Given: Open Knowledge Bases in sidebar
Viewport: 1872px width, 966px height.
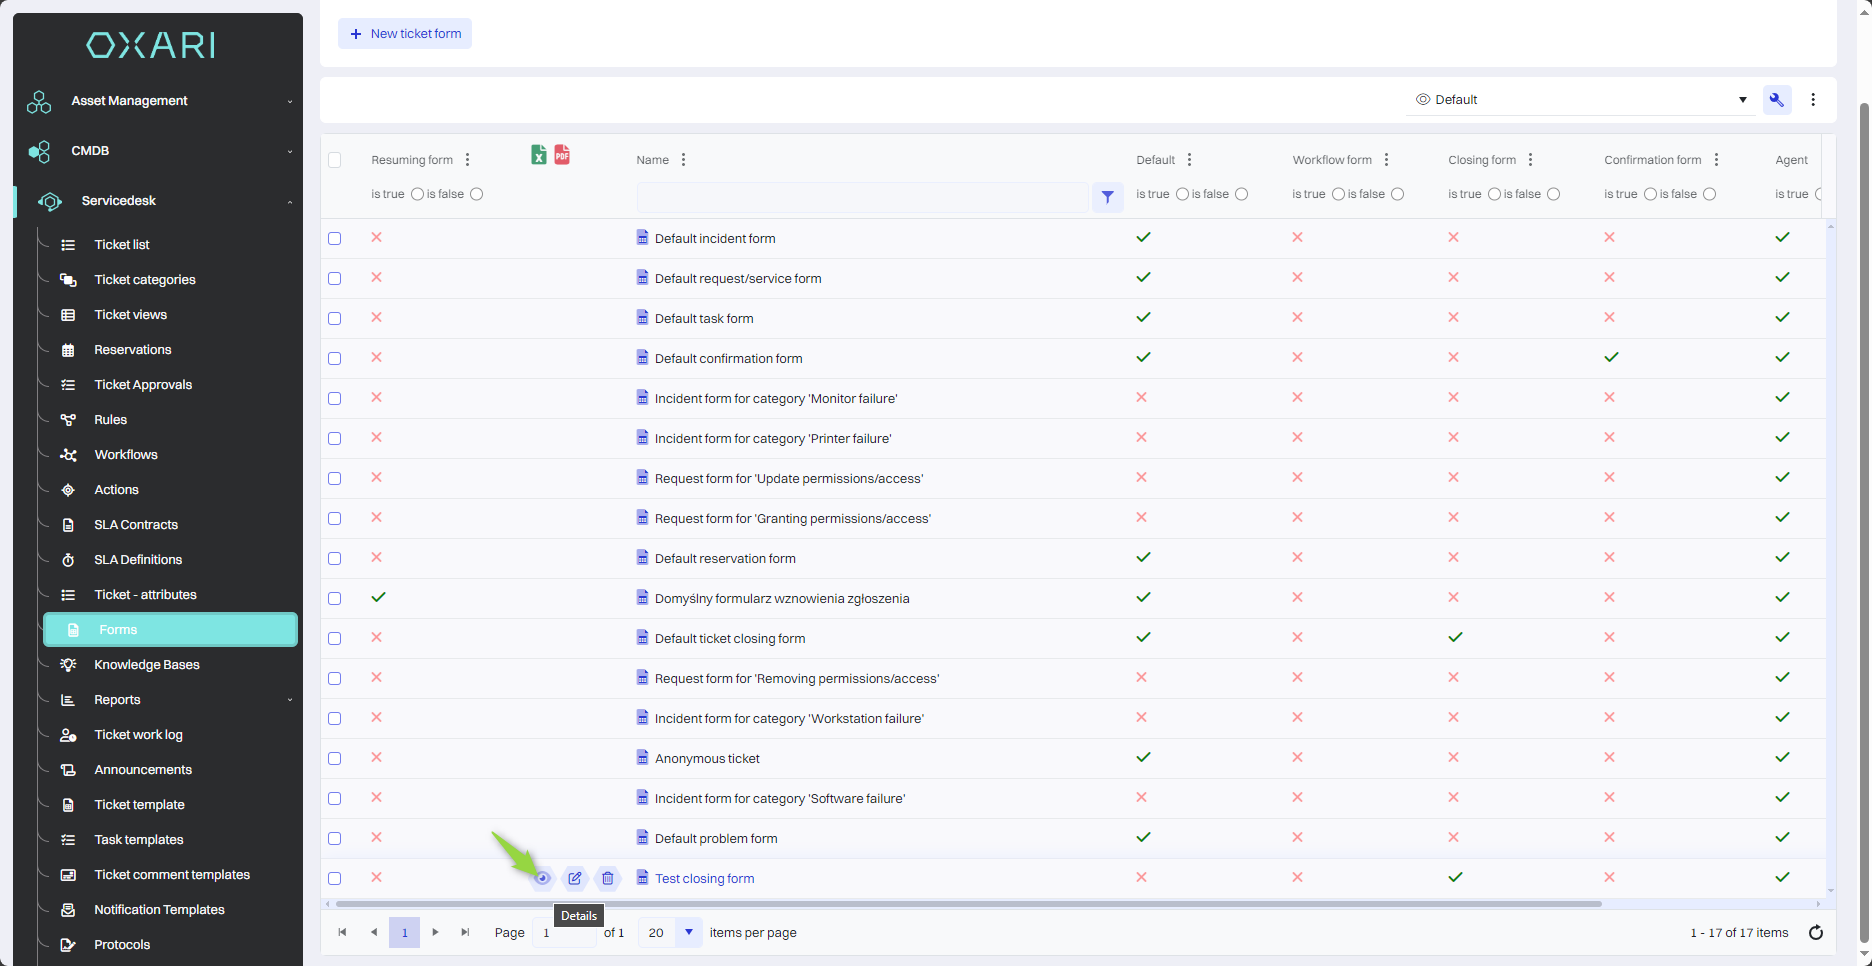Looking at the screenshot, I should (x=147, y=665).
